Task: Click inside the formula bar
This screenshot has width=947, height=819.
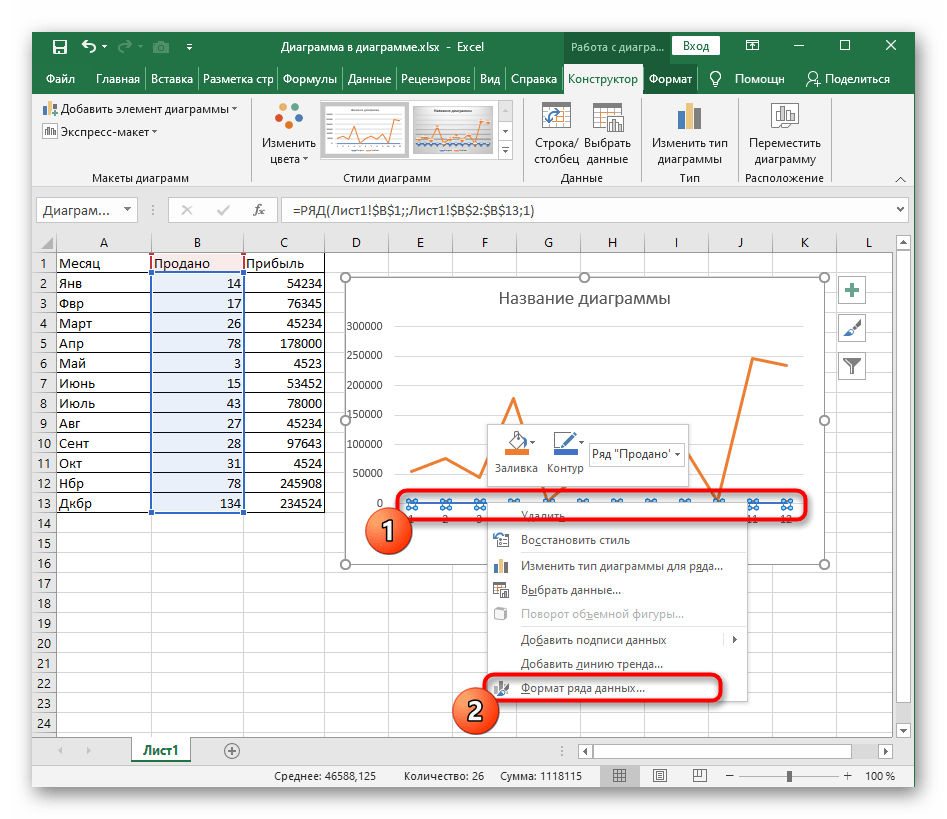Action: point(588,210)
